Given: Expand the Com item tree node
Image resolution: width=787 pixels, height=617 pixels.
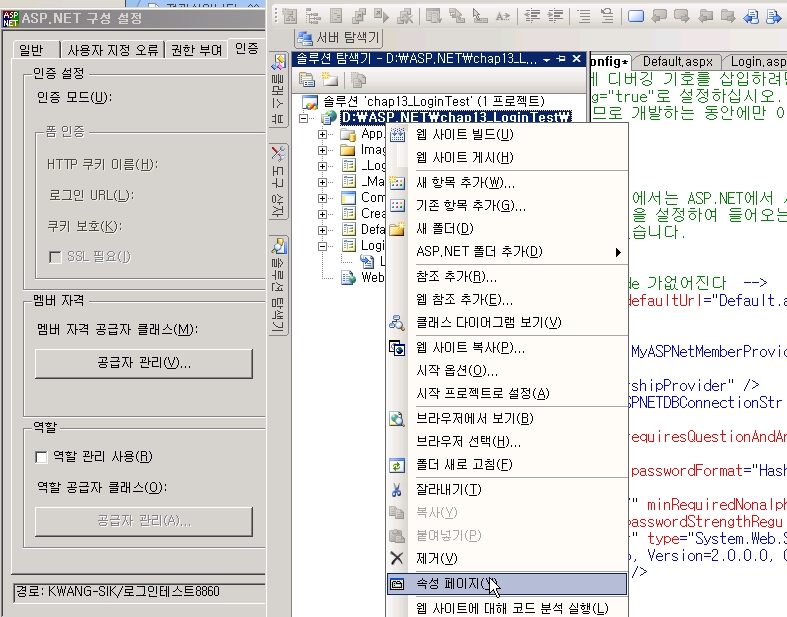Looking at the screenshot, I should tap(322, 198).
